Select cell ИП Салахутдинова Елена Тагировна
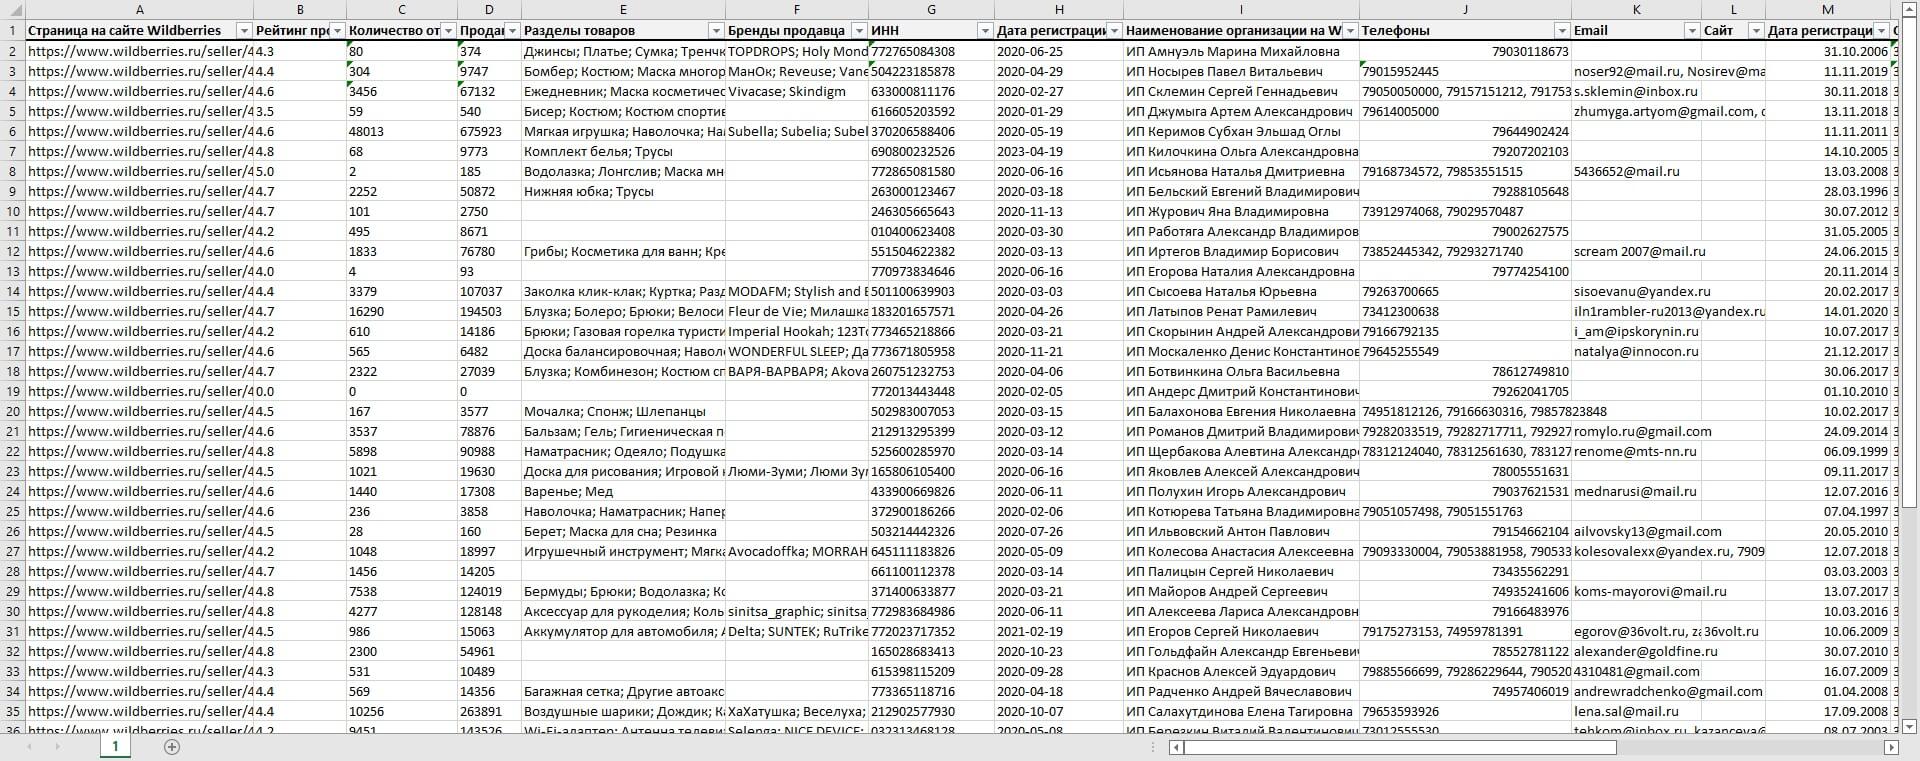 click(1241, 711)
